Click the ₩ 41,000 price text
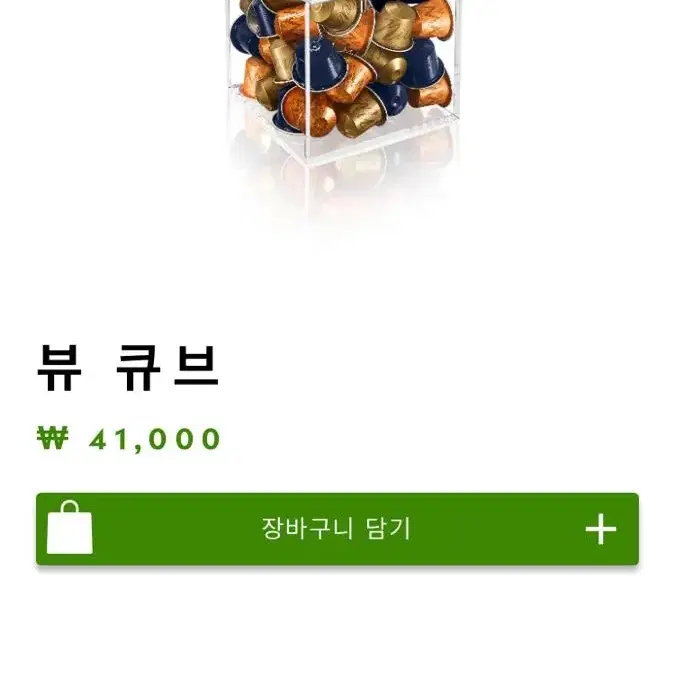This screenshot has height=675, width=675. point(129,439)
